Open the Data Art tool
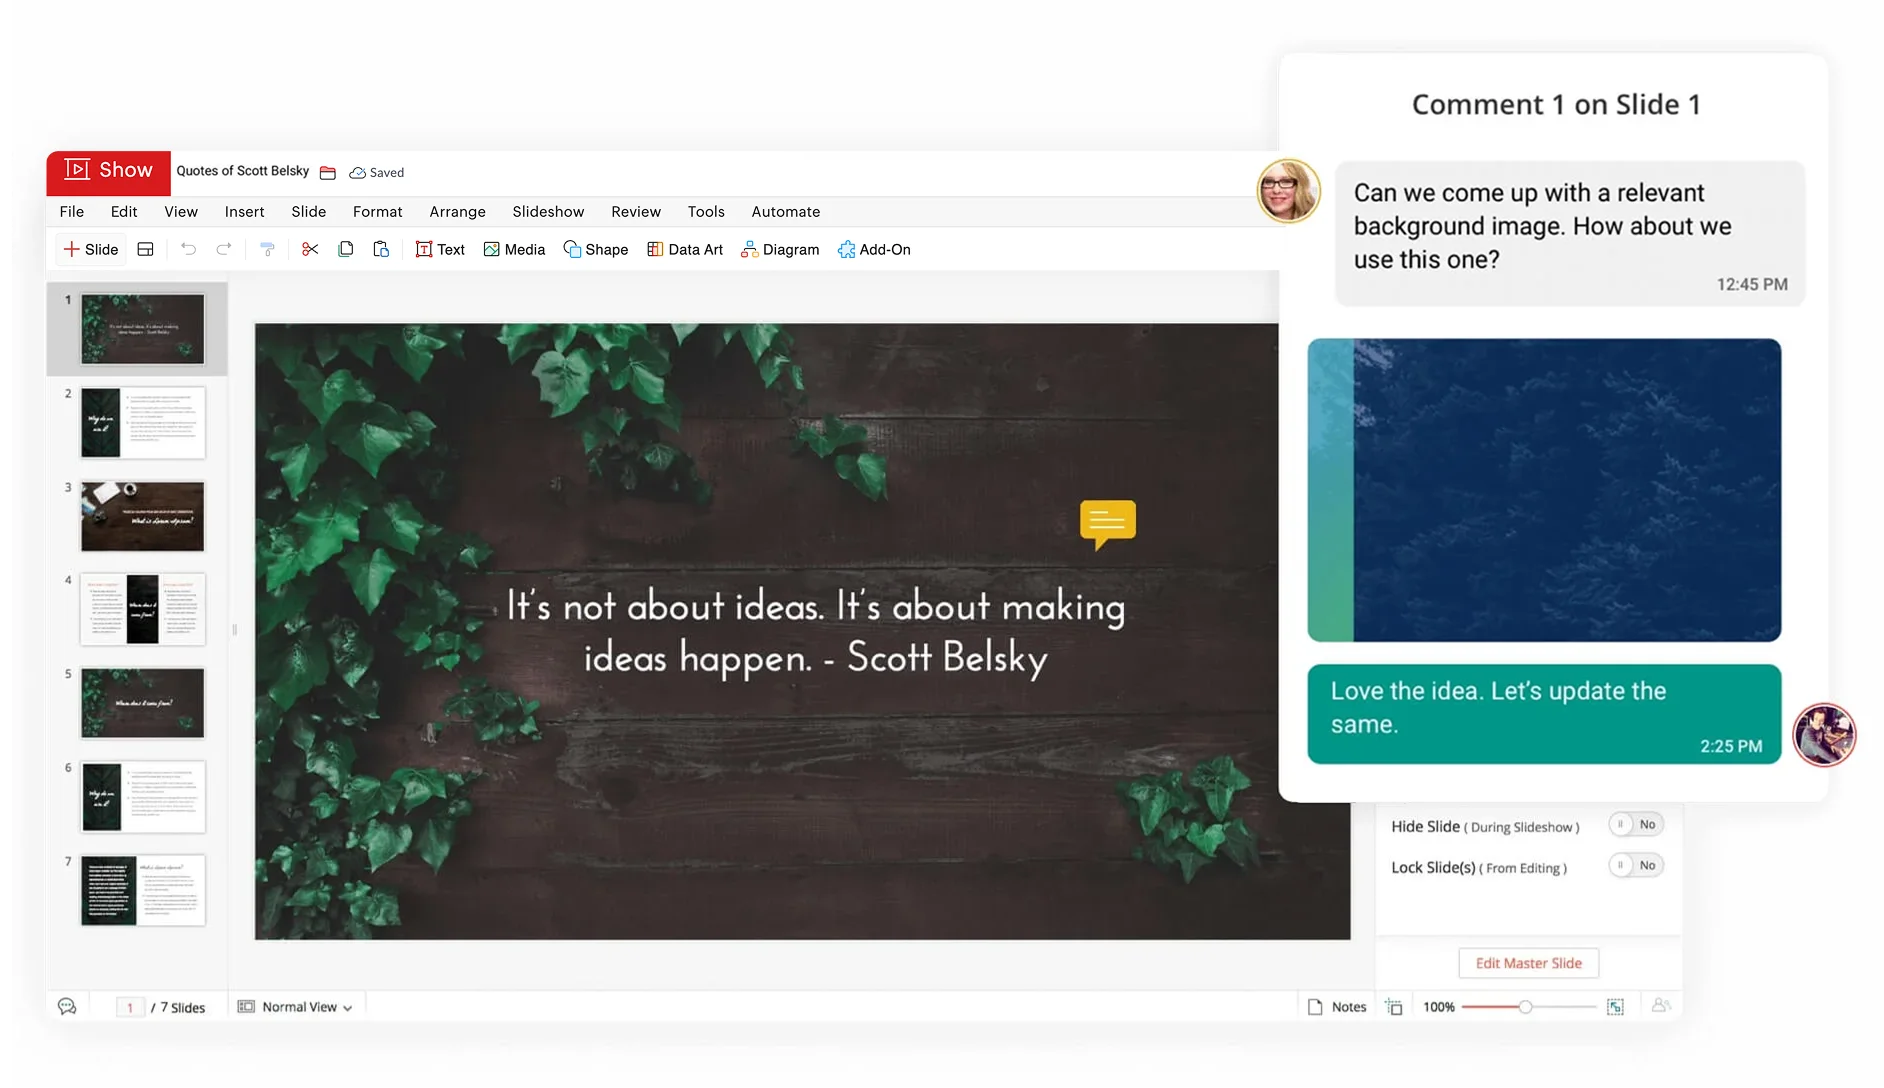The height and width of the screenshot is (1088, 1884). [x=685, y=249]
